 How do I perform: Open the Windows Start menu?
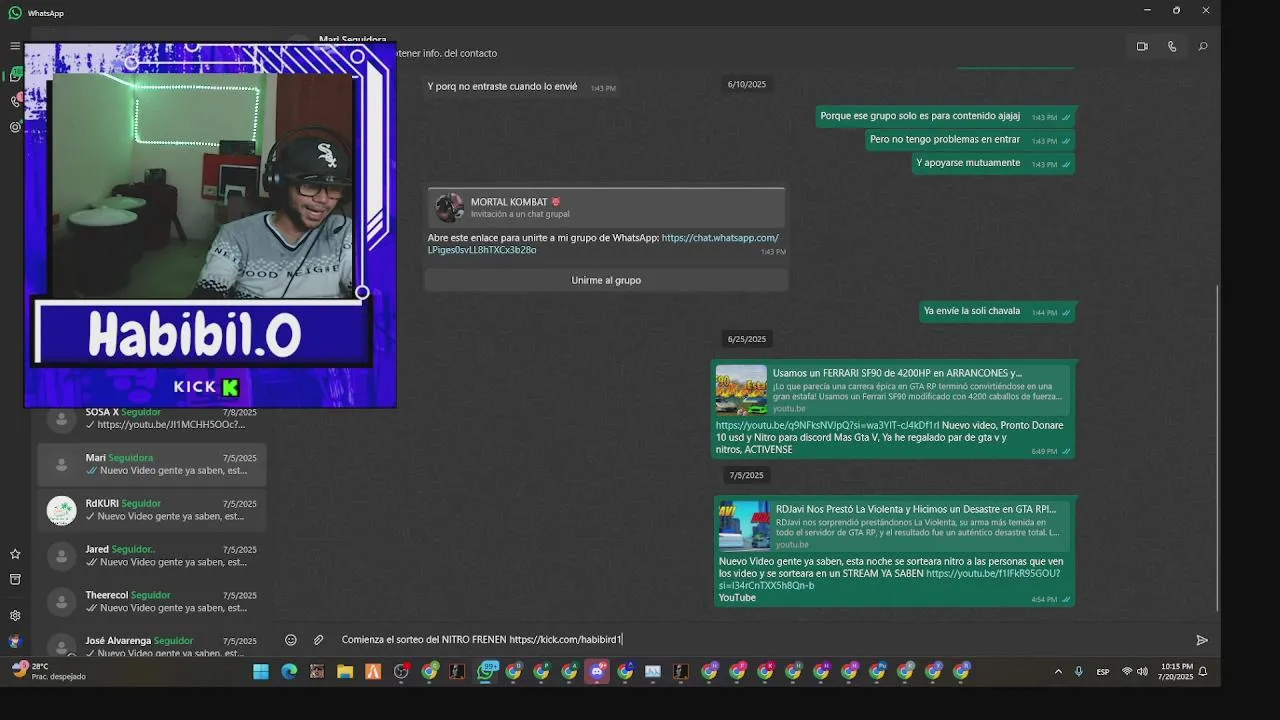[x=261, y=672]
